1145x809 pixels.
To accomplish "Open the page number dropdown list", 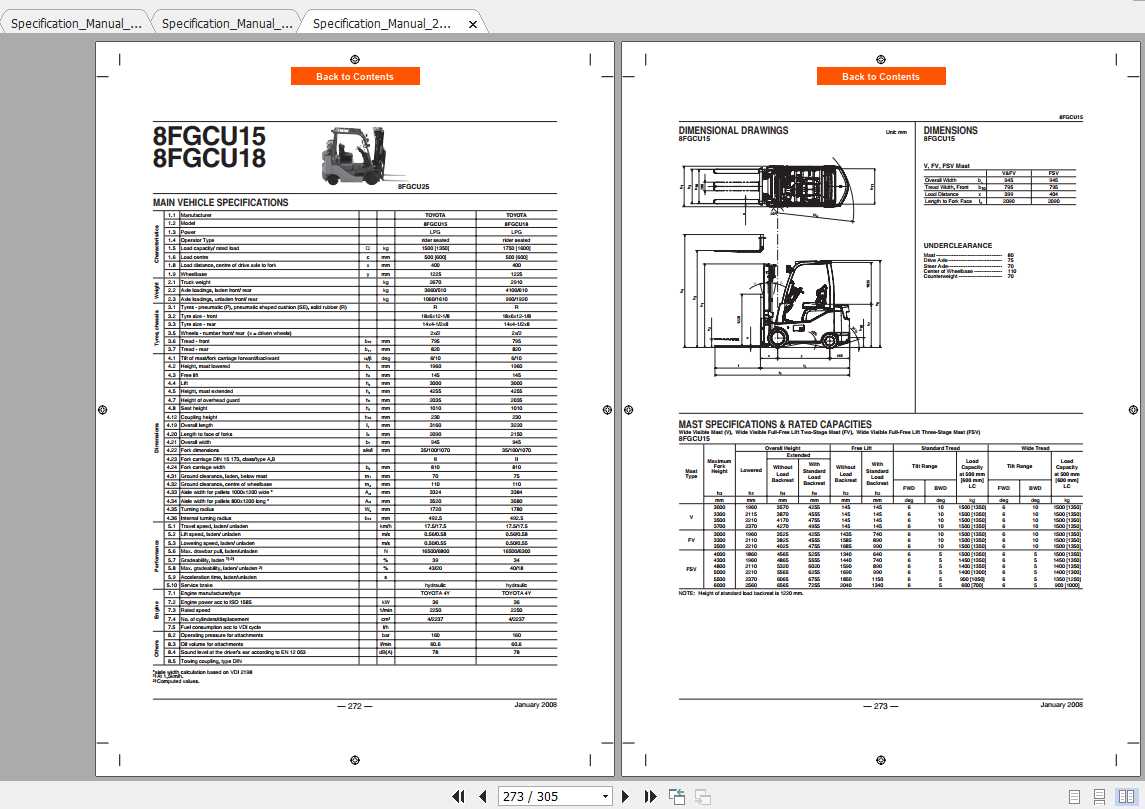I will pos(606,796).
